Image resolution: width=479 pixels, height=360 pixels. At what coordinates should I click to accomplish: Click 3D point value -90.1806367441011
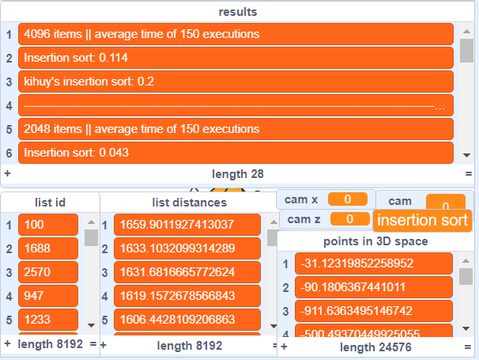click(374, 287)
